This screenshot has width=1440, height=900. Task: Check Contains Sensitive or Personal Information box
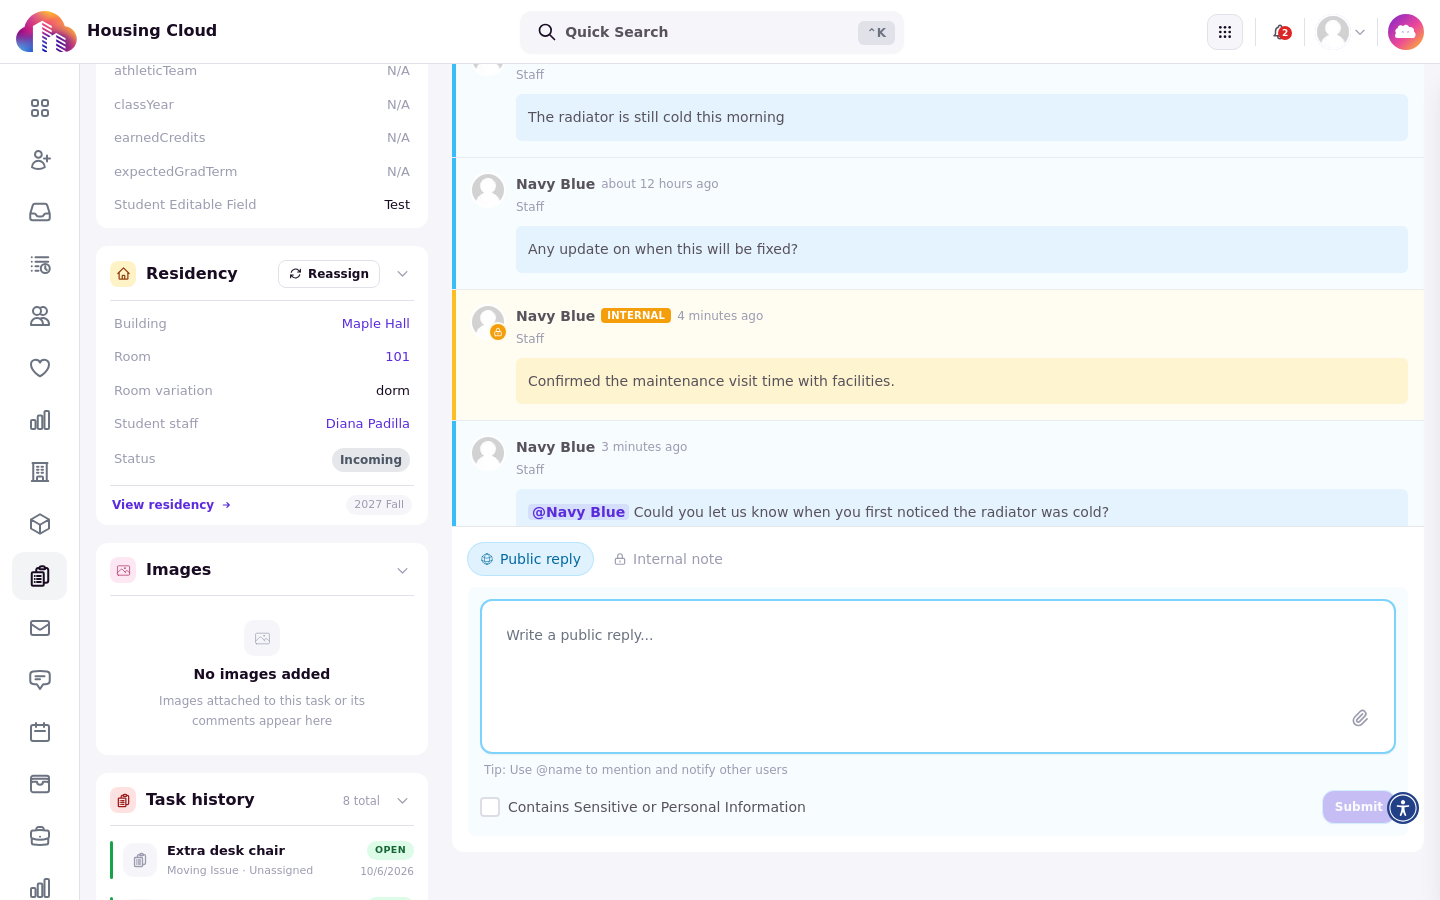490,807
